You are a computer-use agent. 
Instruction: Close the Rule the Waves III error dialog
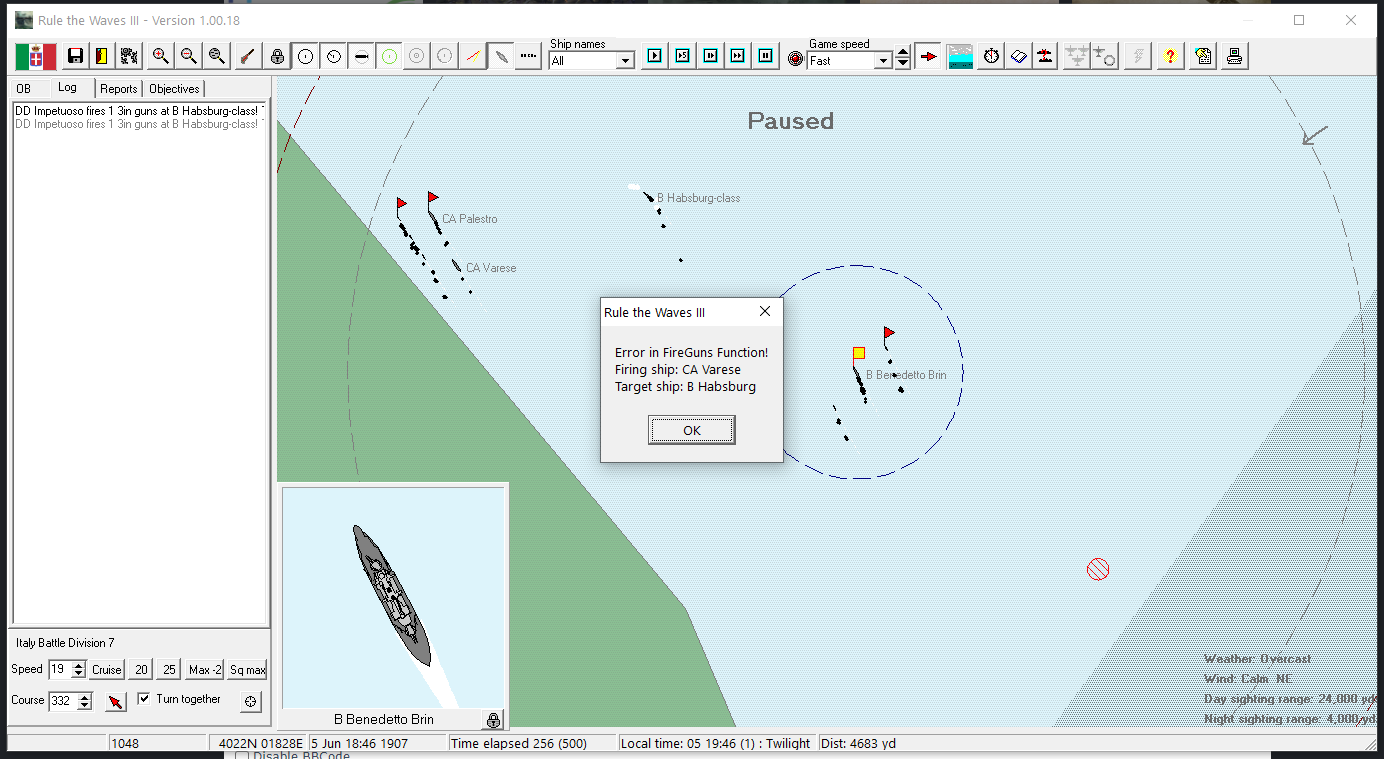(x=765, y=312)
